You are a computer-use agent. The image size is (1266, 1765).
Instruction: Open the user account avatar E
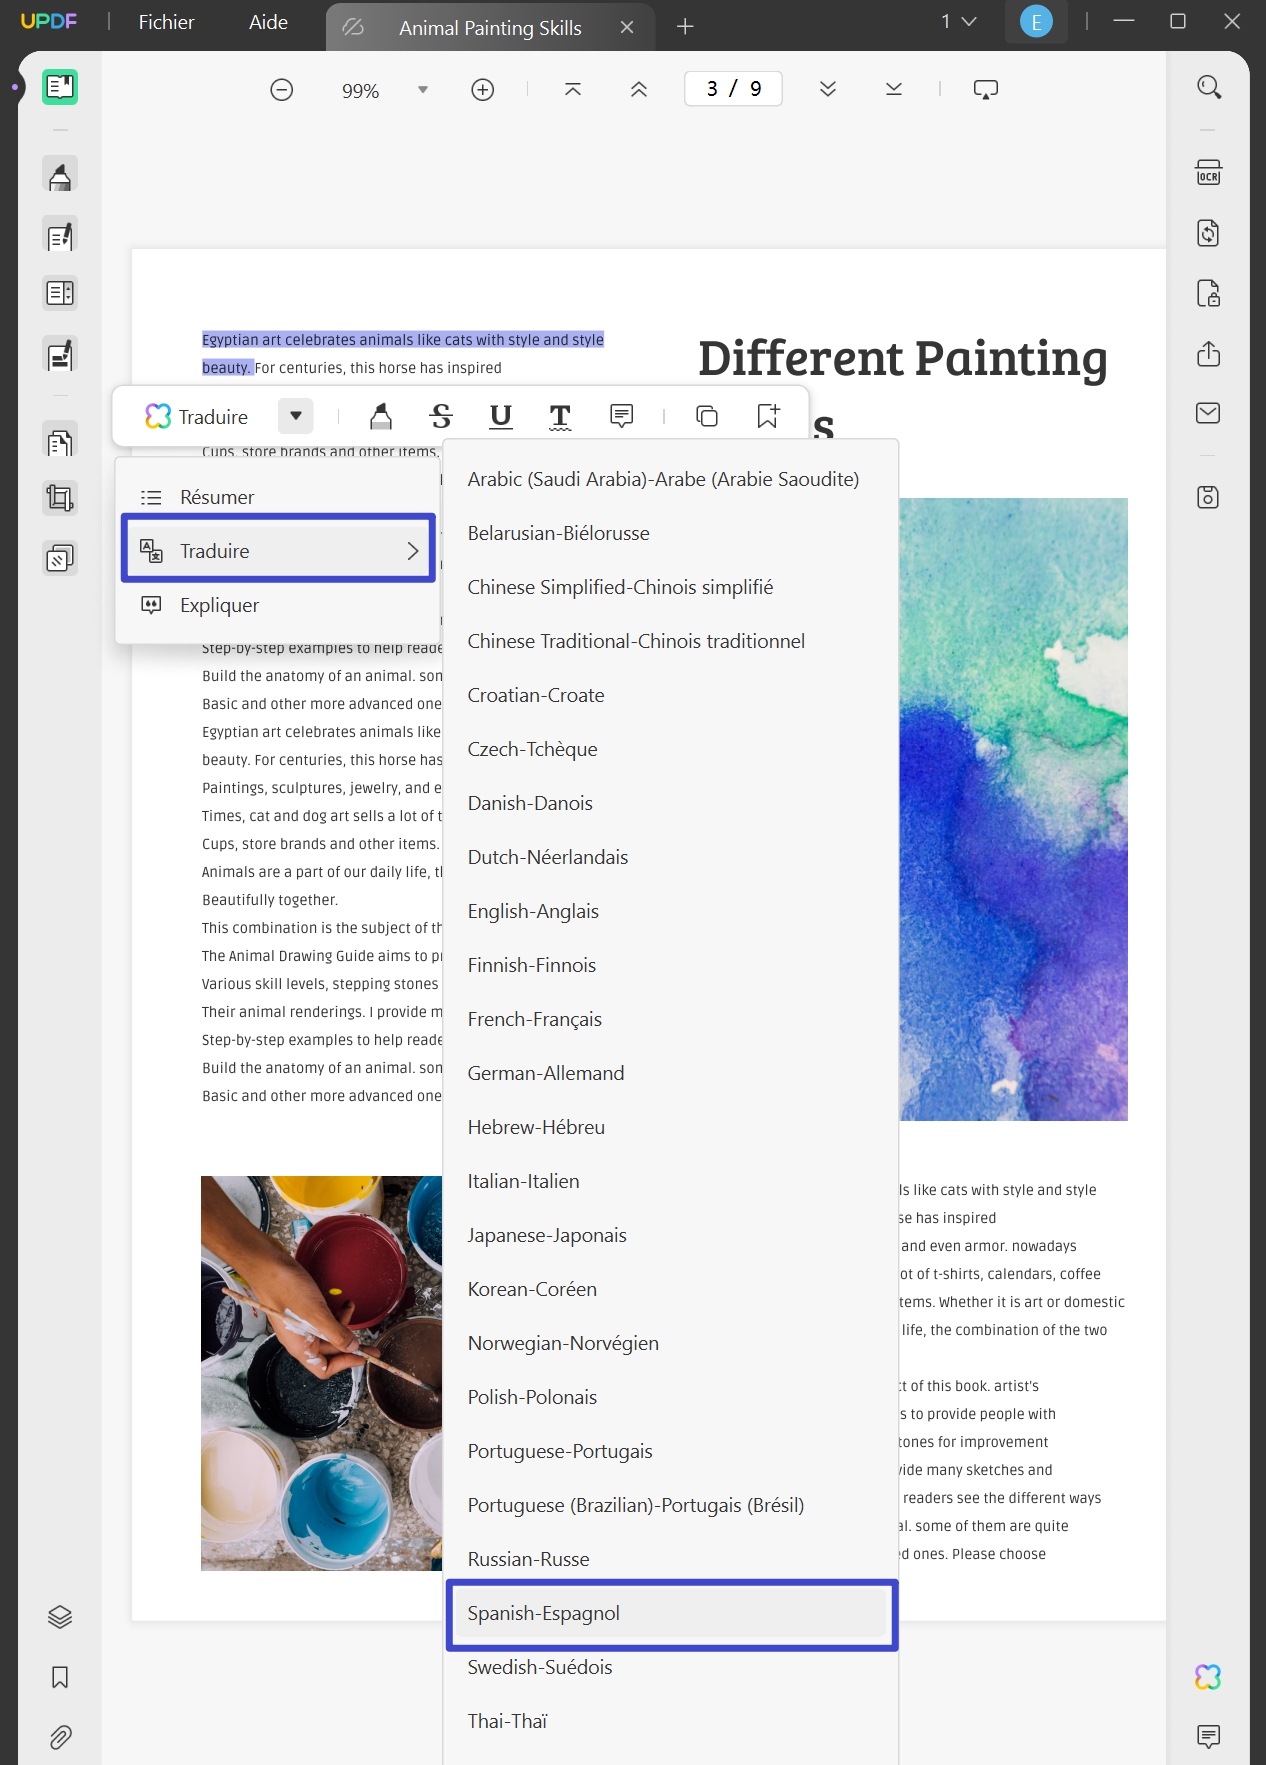coord(1036,22)
